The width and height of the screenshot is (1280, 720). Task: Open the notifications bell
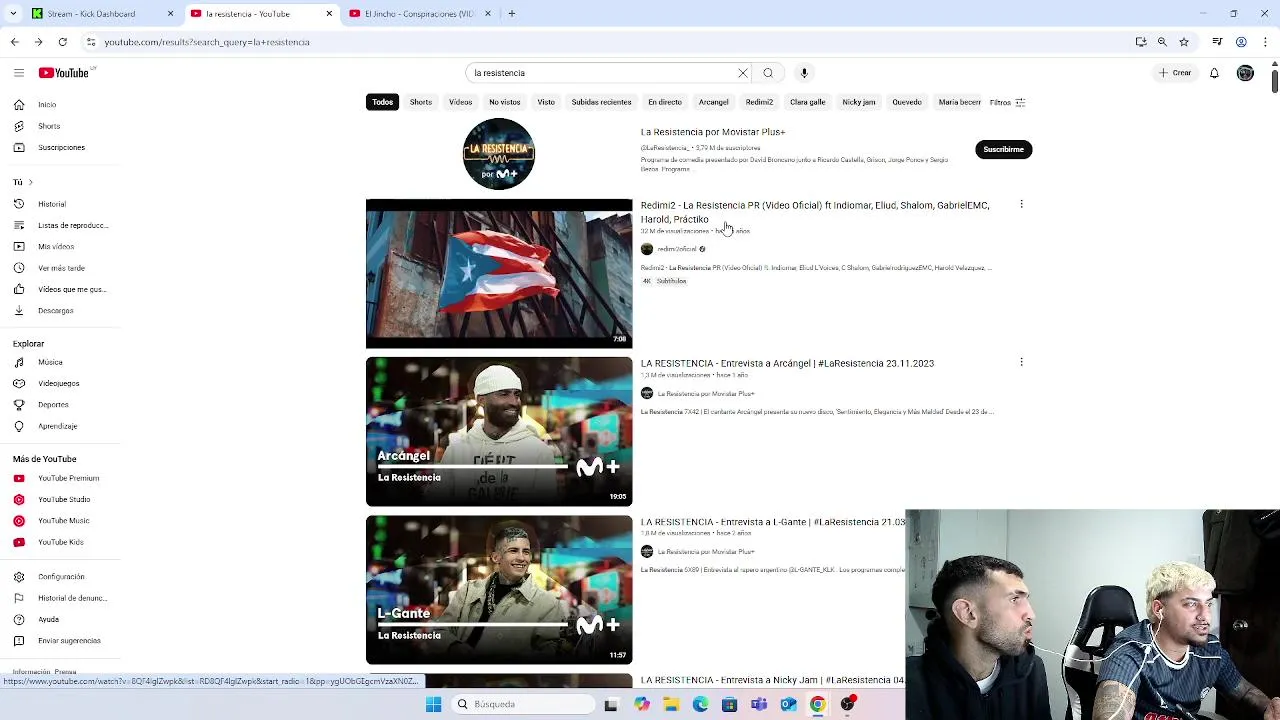pos(1214,73)
